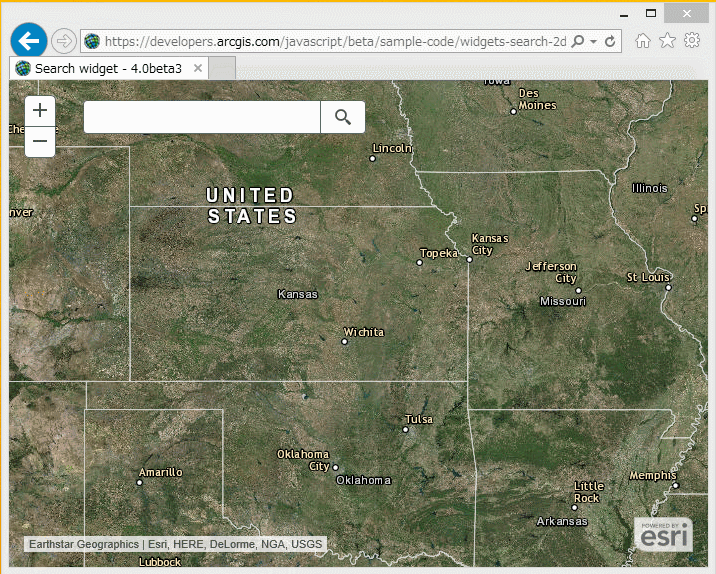The image size is (716, 574).
Task: Click the map zoom out minus button
Action: 40,142
